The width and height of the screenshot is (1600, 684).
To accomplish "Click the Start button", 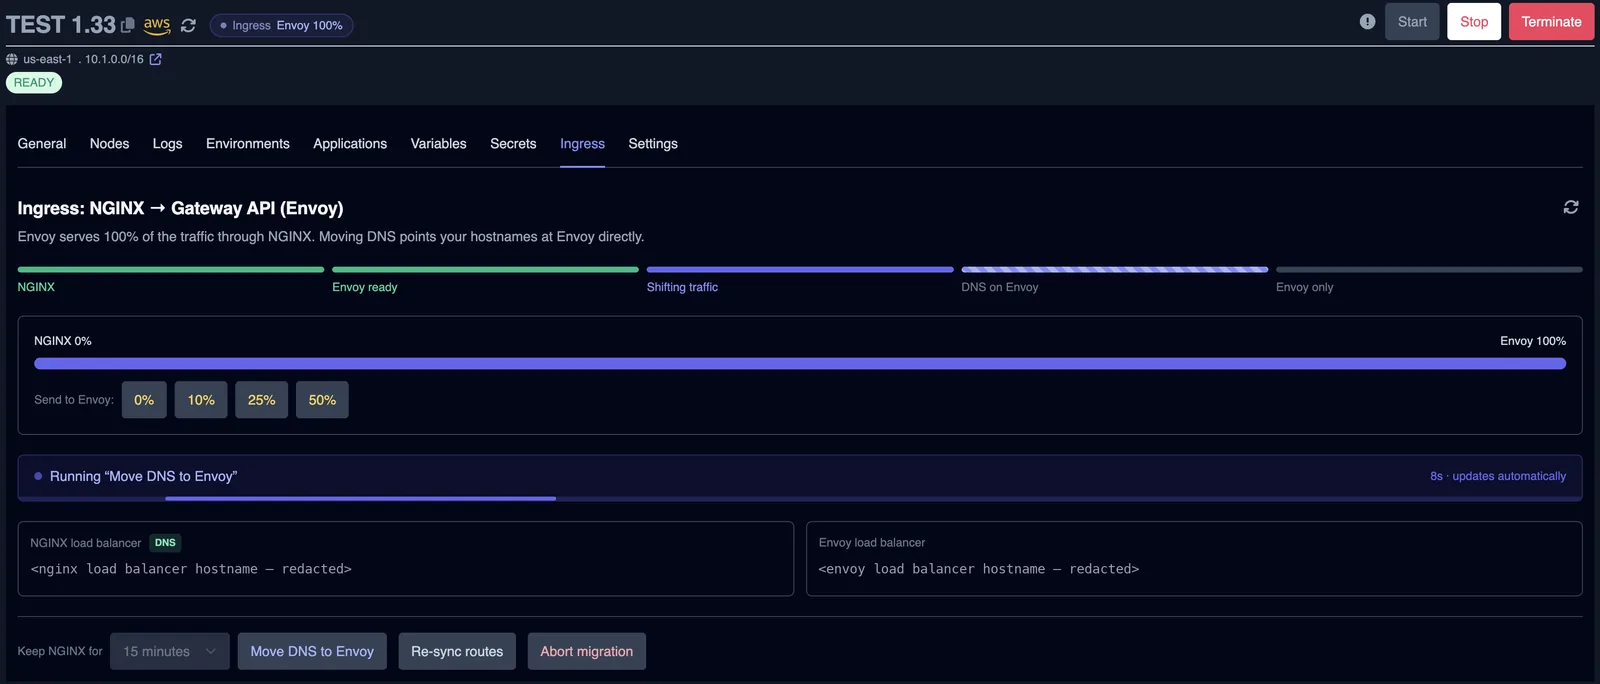I will (x=1412, y=21).
